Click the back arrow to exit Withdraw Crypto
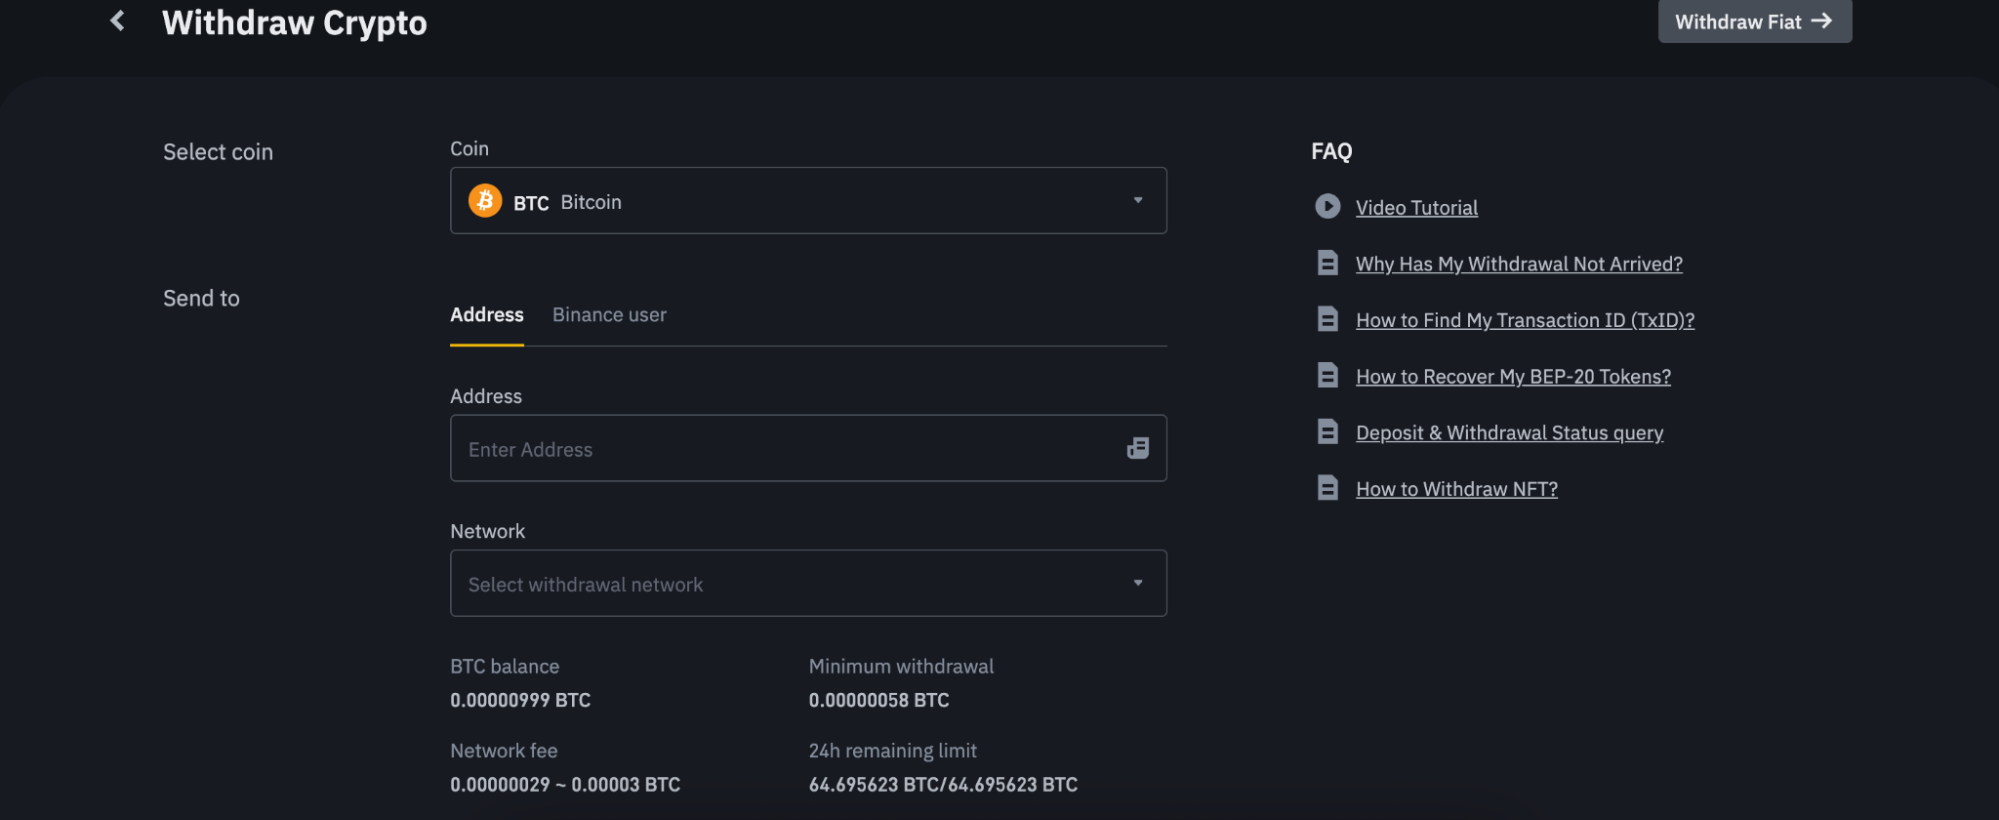Screen dimensions: 1999x820 116,20
